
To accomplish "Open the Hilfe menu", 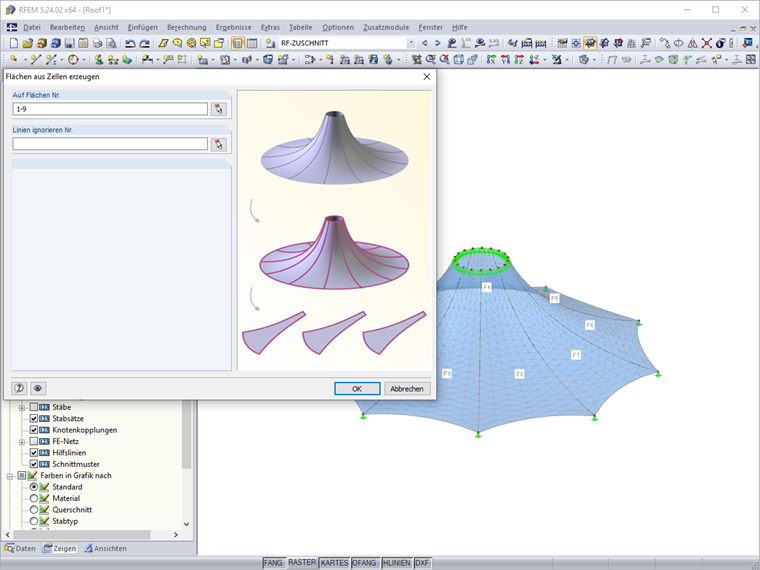I will [459, 28].
